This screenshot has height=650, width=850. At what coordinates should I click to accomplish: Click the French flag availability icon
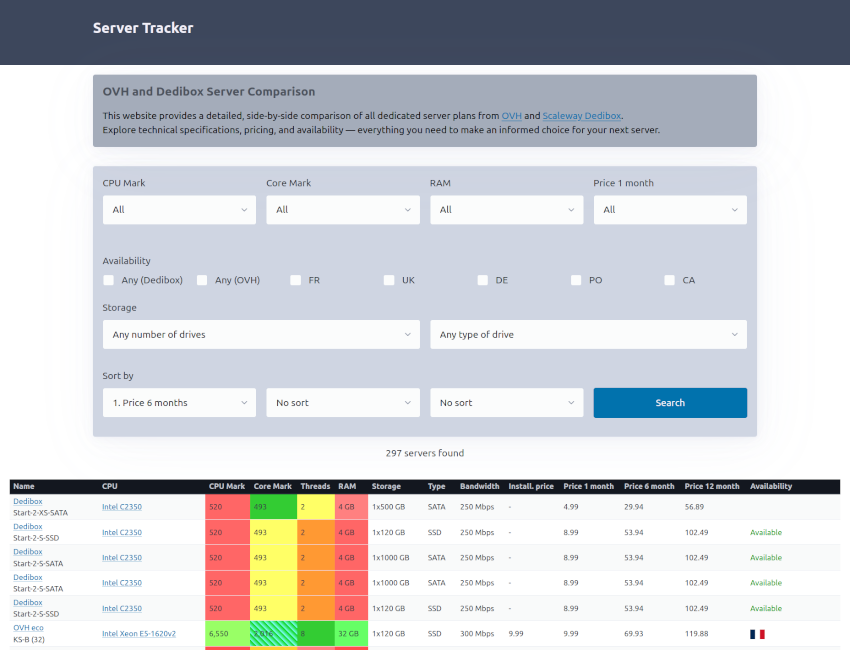coord(756,633)
